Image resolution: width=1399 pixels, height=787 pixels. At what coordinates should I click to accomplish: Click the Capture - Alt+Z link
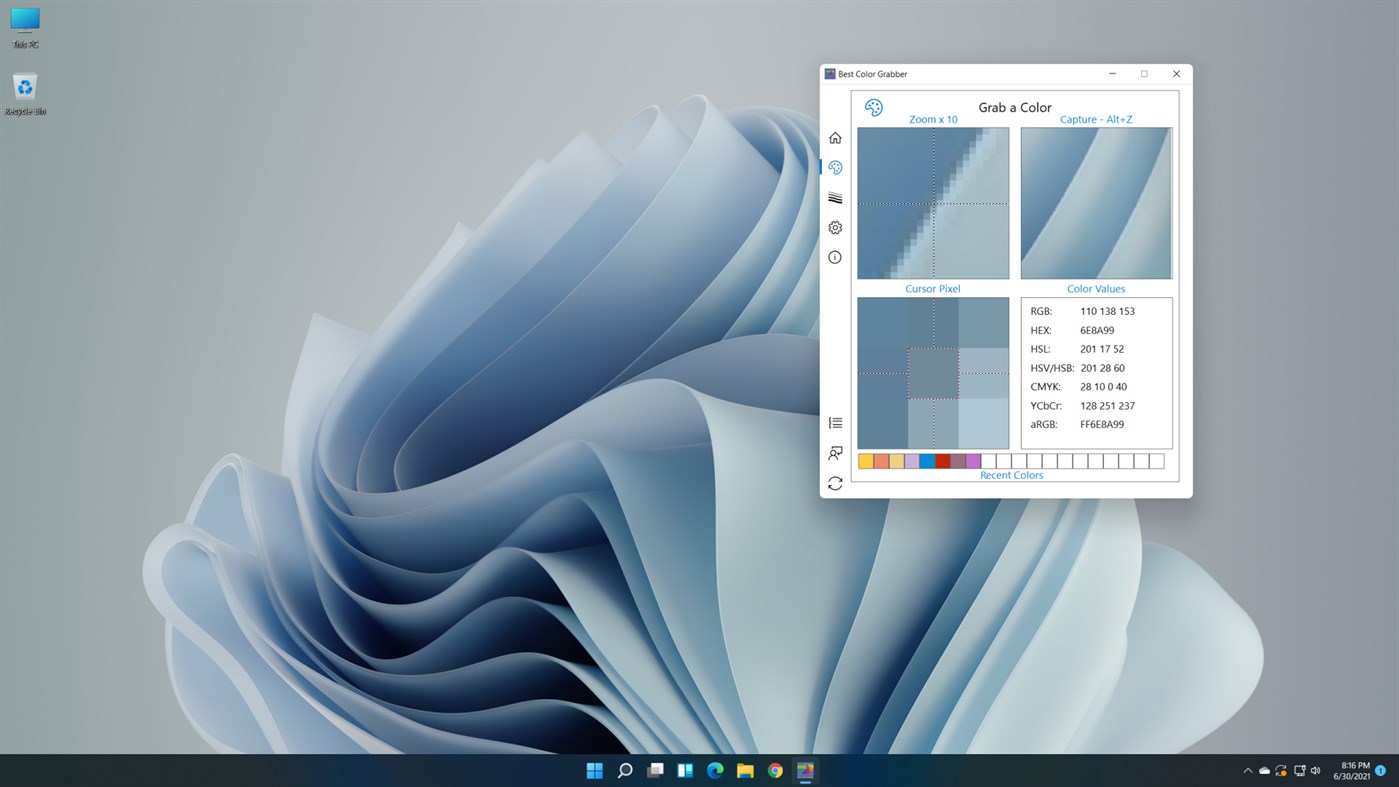pos(1095,119)
